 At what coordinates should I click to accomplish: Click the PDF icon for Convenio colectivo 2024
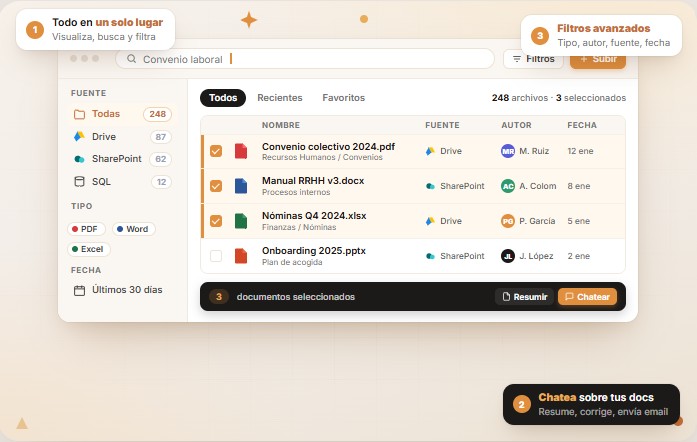coord(241,151)
